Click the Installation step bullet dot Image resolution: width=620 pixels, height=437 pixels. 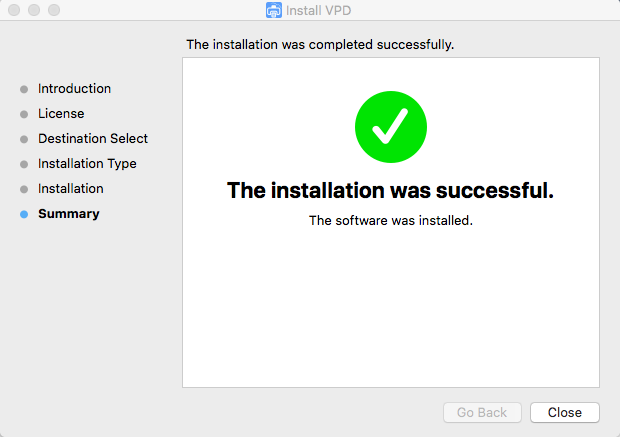pos(24,189)
